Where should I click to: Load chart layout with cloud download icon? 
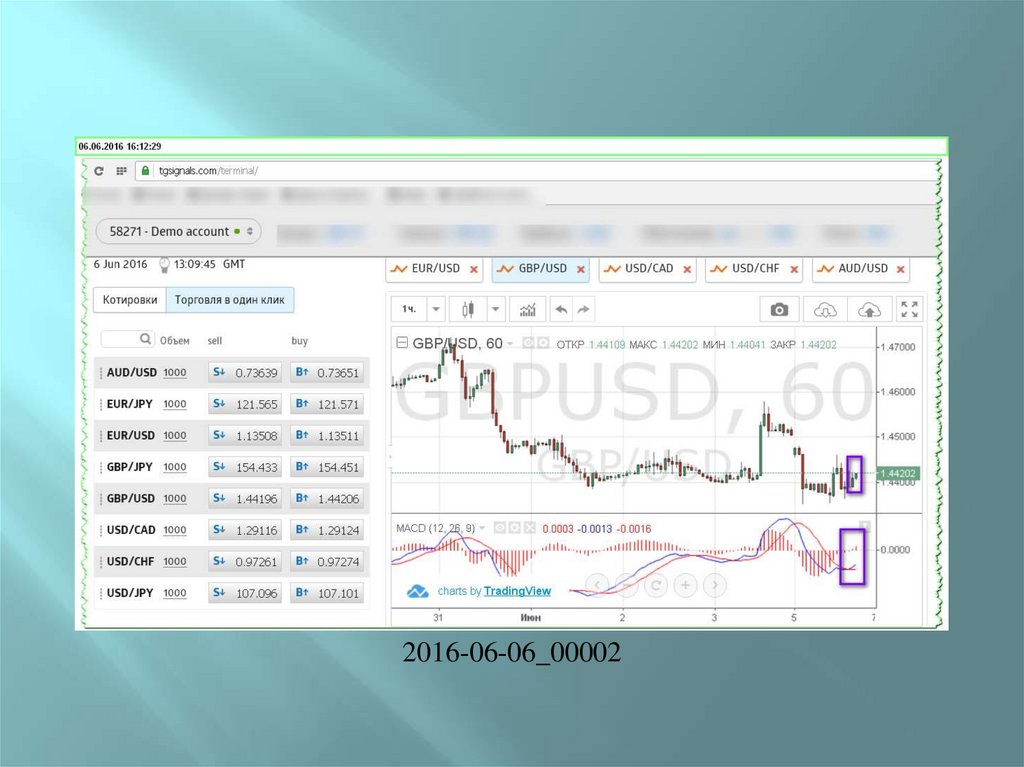tap(825, 310)
